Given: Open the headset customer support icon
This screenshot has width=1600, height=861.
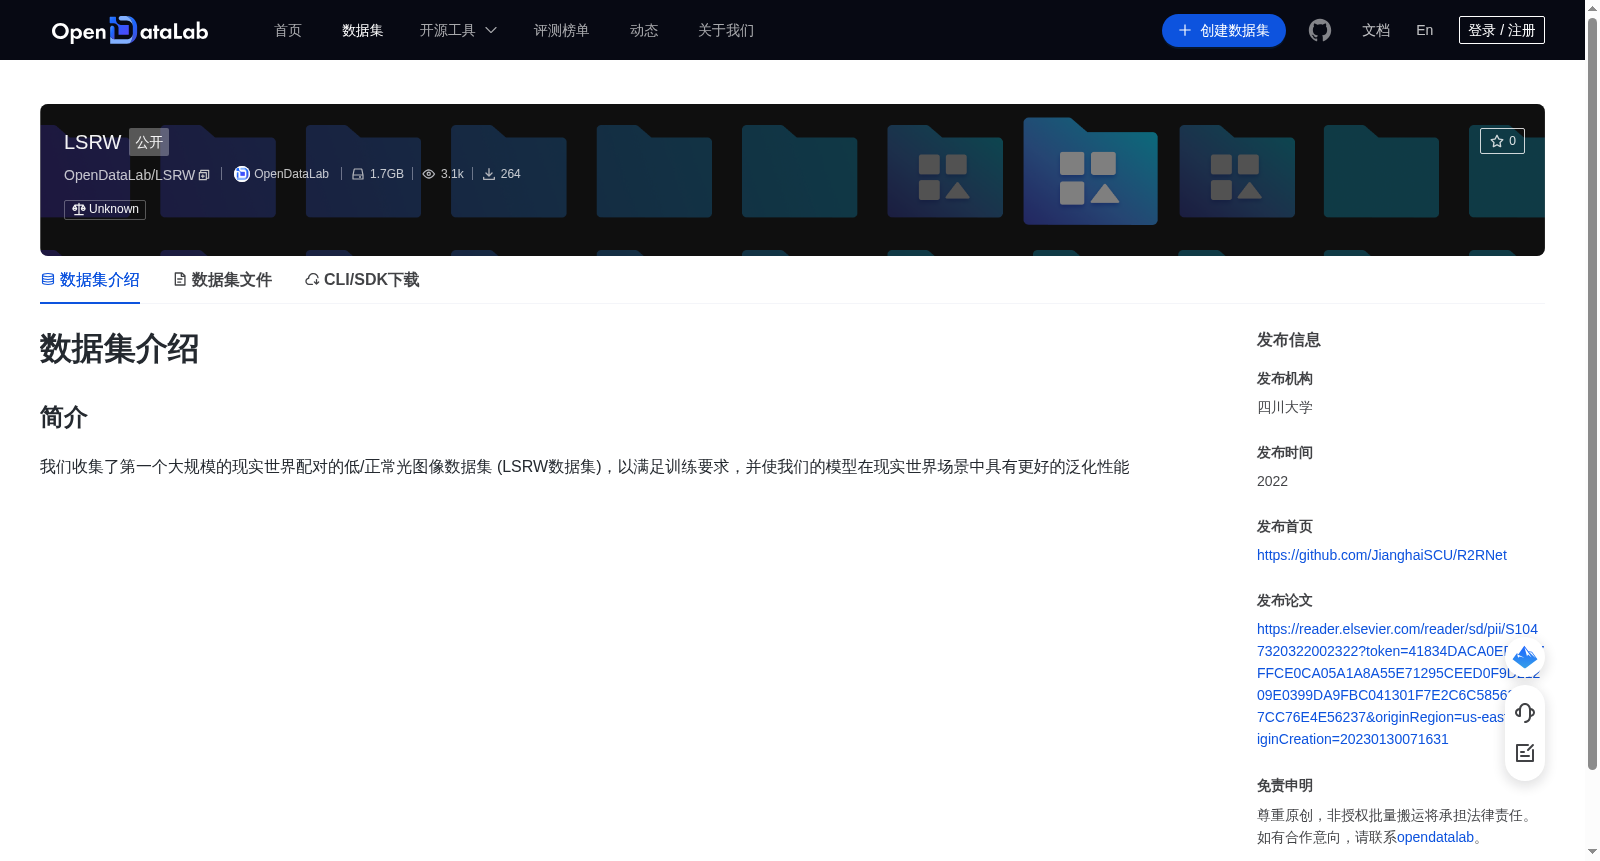Looking at the screenshot, I should point(1525,713).
